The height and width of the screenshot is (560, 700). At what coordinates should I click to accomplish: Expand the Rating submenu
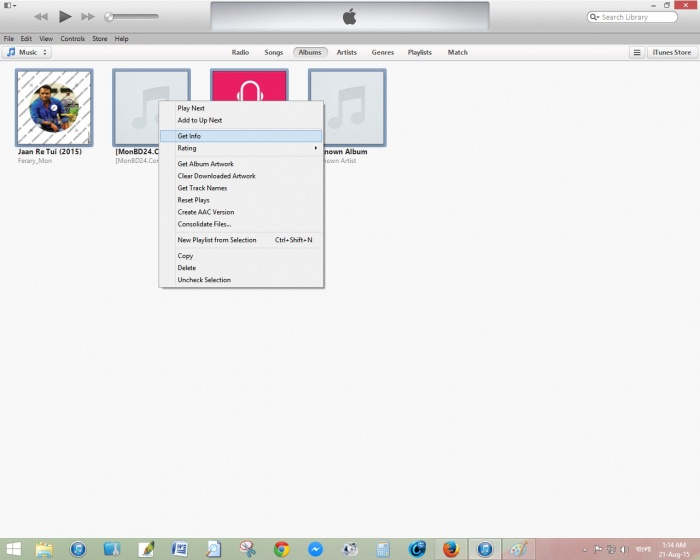[241, 148]
